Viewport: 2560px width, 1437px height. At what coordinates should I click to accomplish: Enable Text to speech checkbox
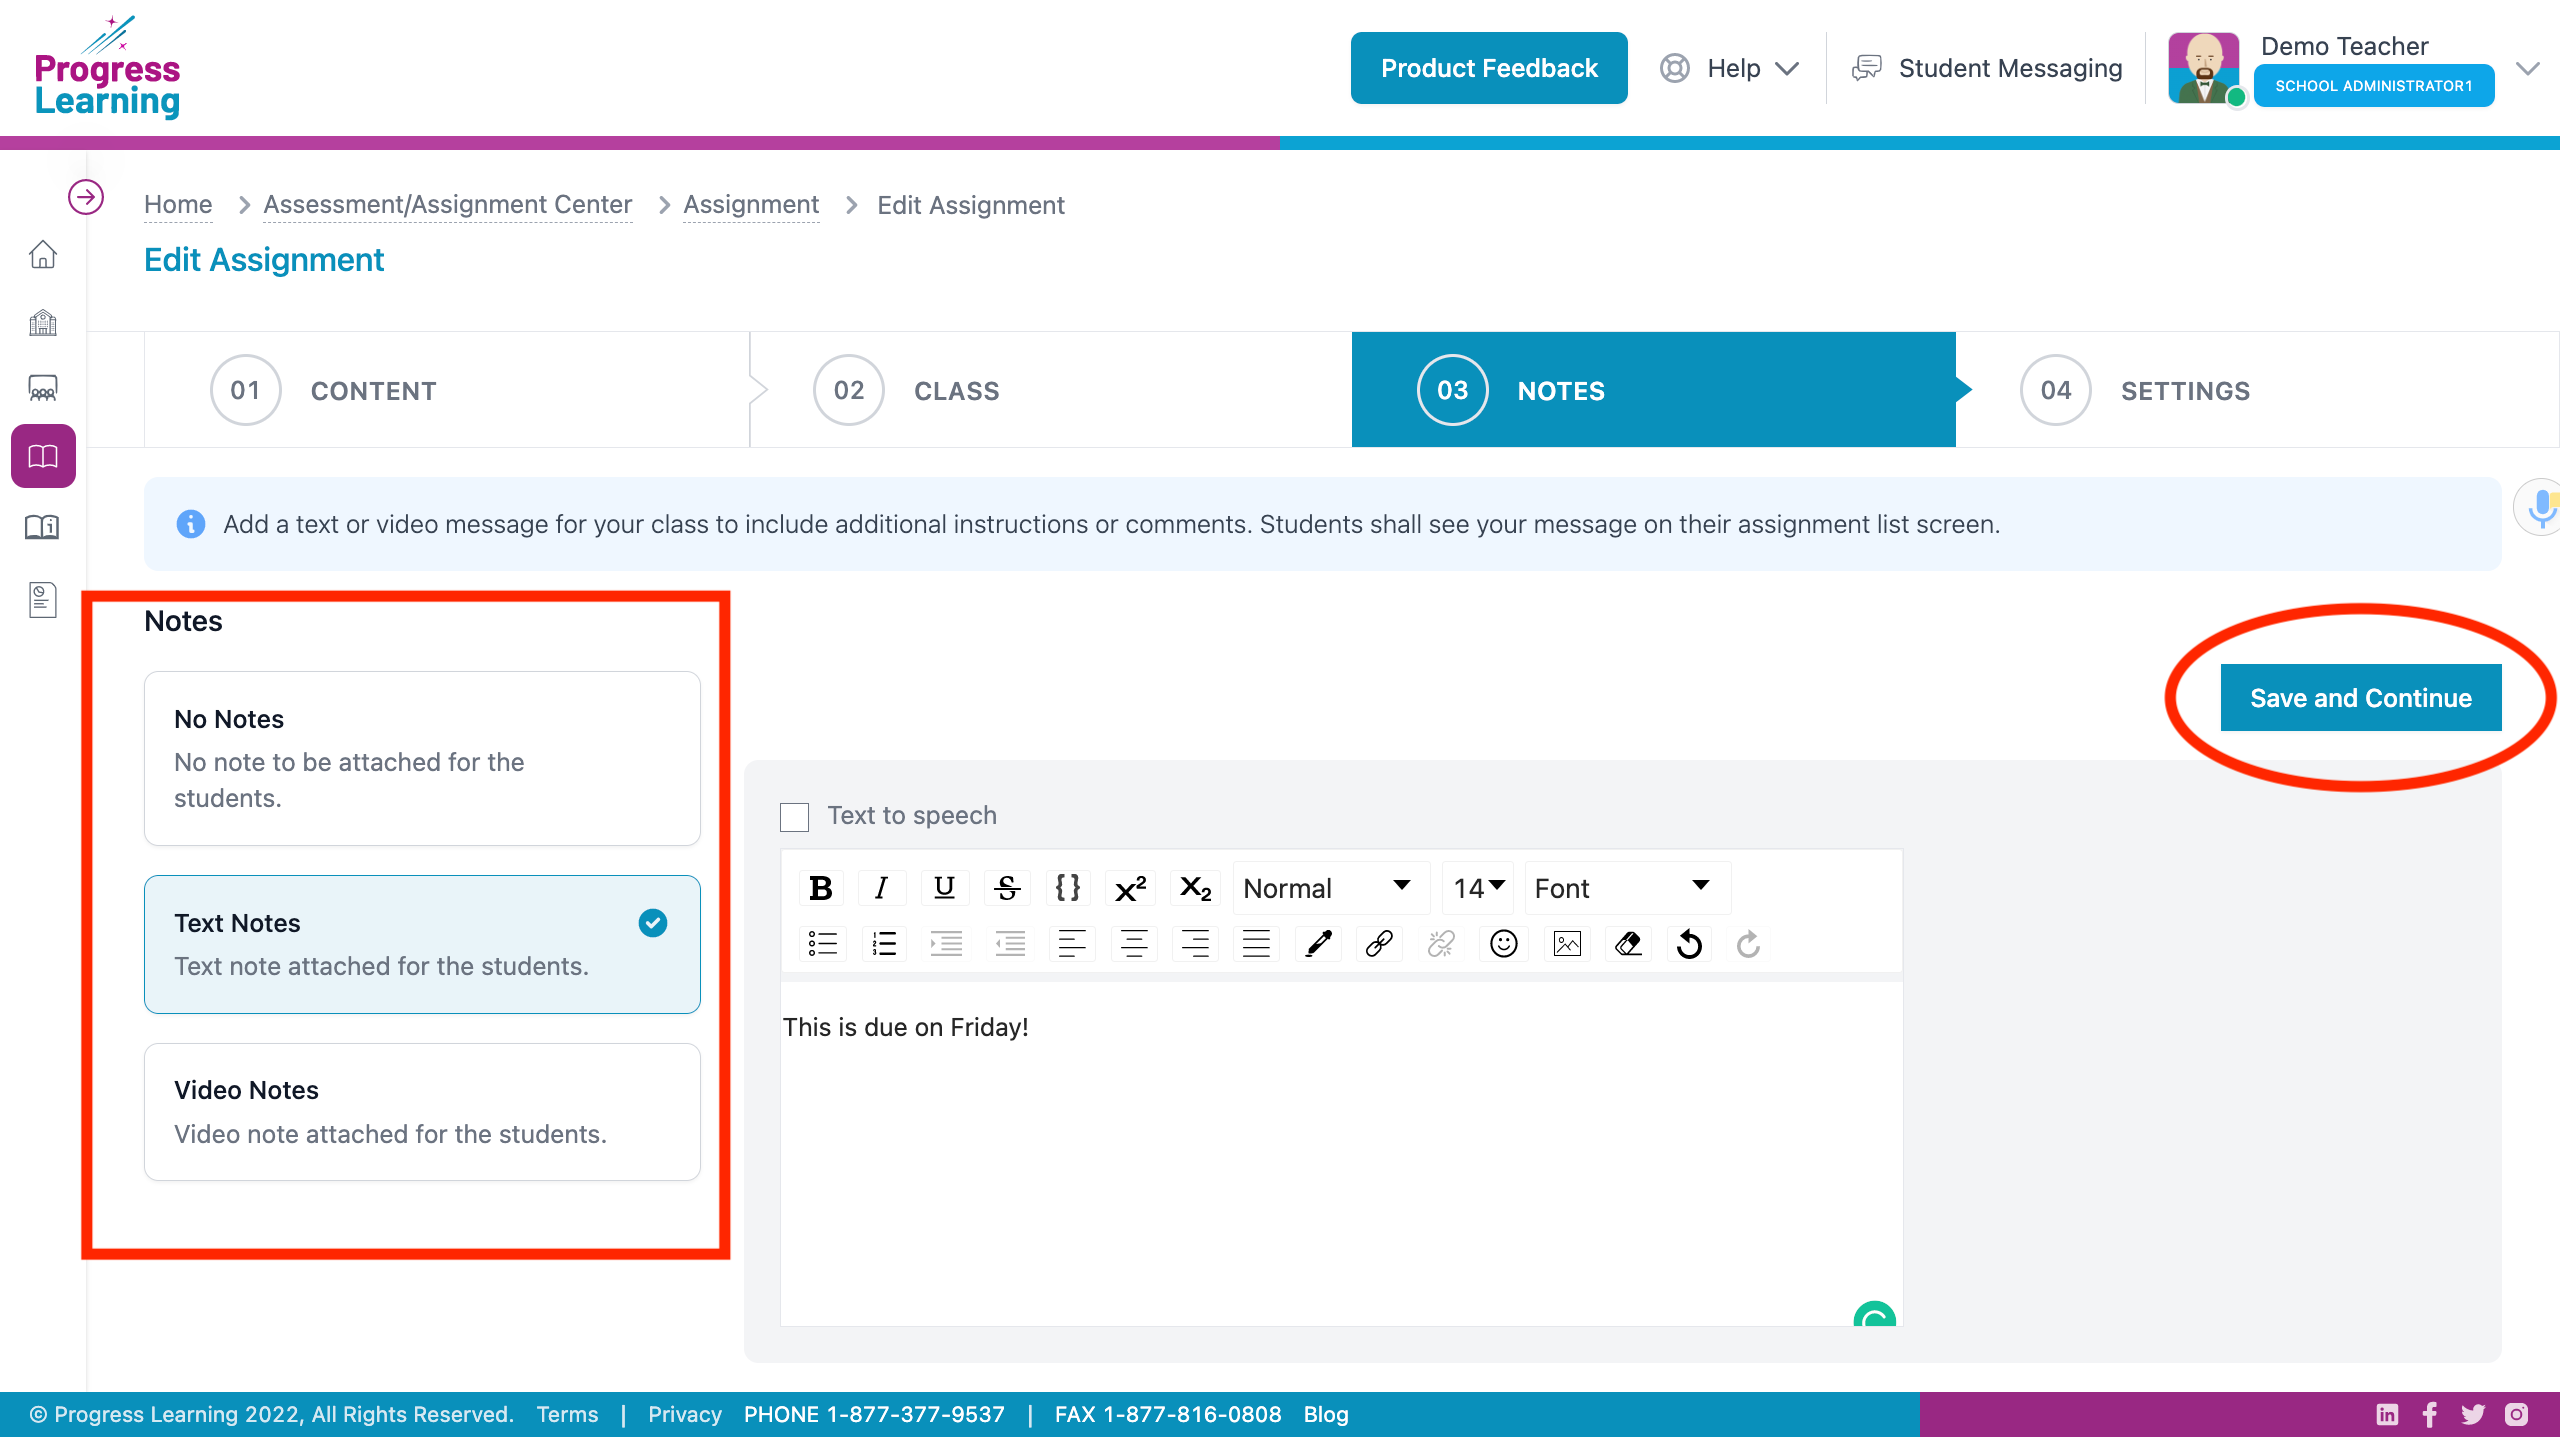coord(794,816)
